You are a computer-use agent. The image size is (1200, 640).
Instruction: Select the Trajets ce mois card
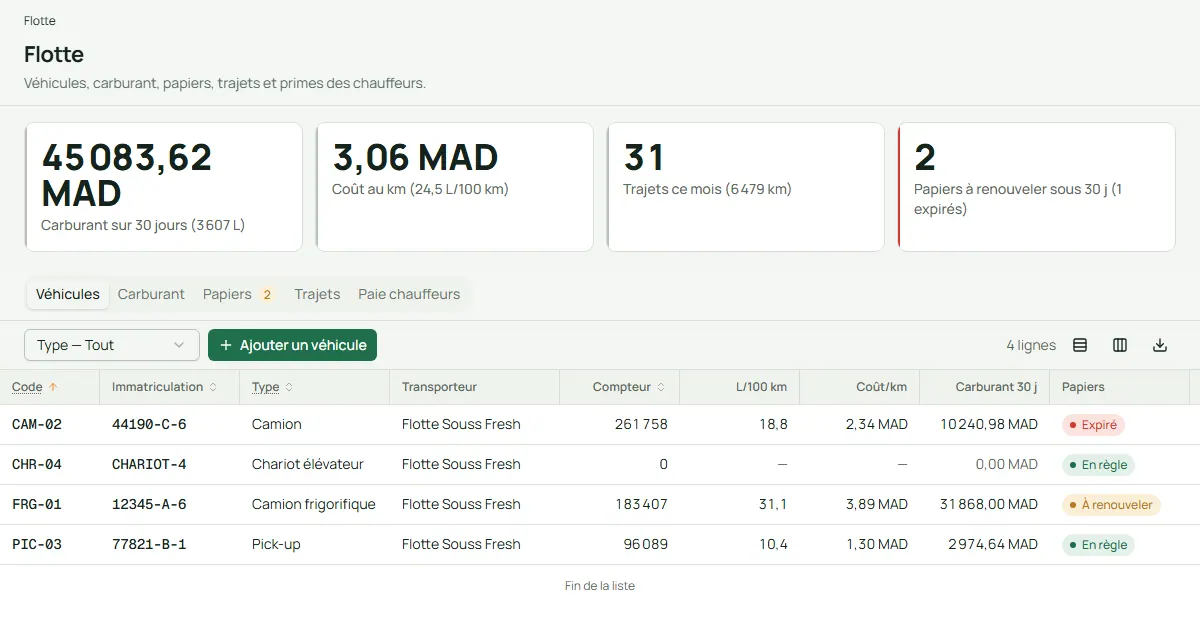click(746, 187)
